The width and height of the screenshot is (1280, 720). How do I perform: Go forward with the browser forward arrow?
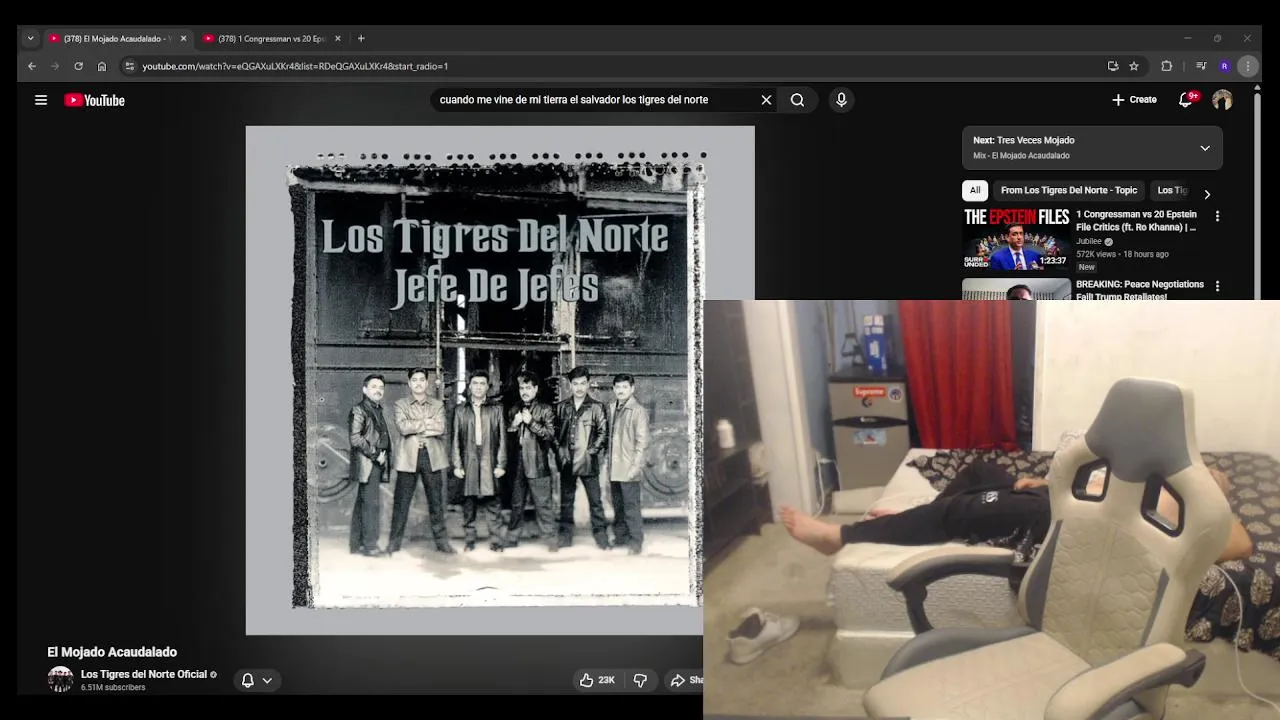click(x=55, y=66)
